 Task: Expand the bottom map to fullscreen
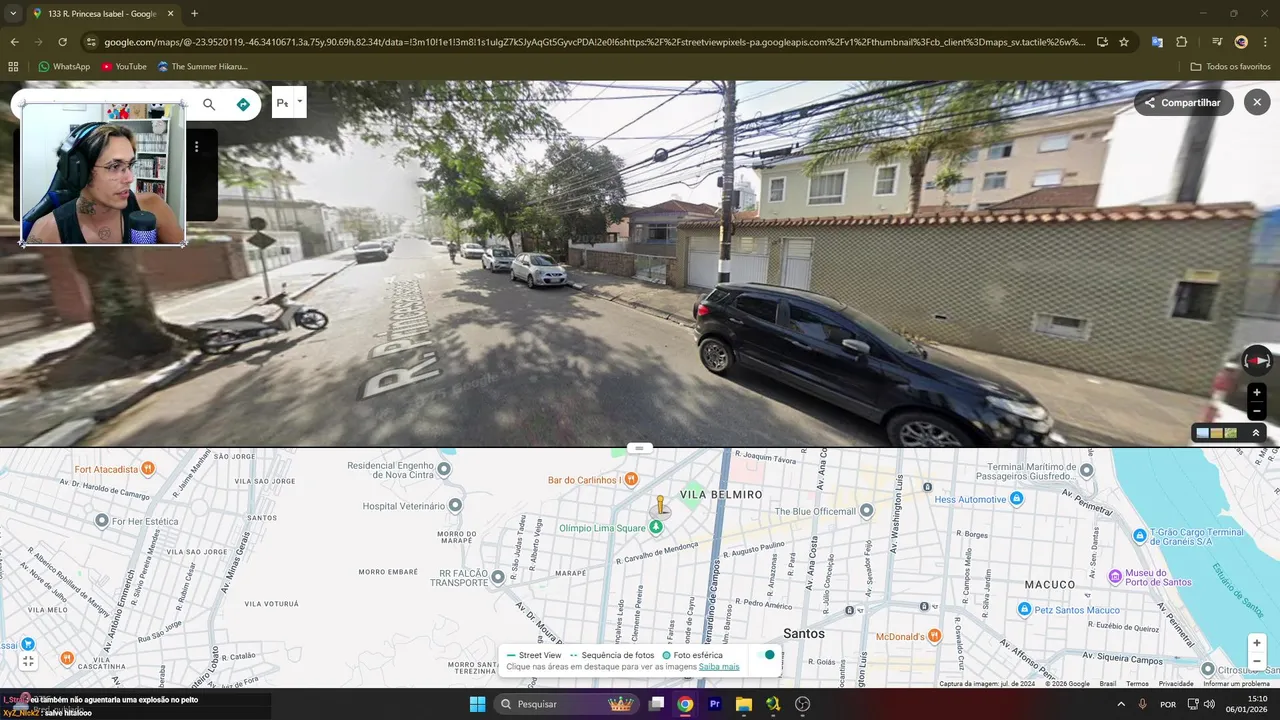28,661
